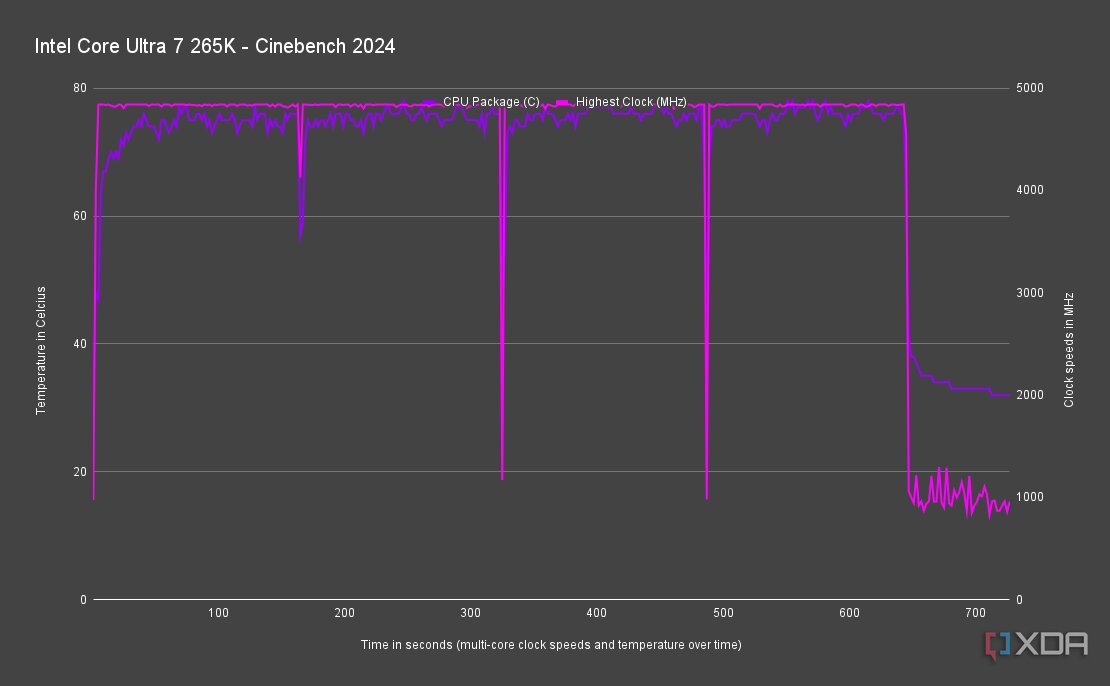This screenshot has width=1110, height=686.
Task: Click the clock-speed dip bottom near 325 seconds
Action: (503, 479)
